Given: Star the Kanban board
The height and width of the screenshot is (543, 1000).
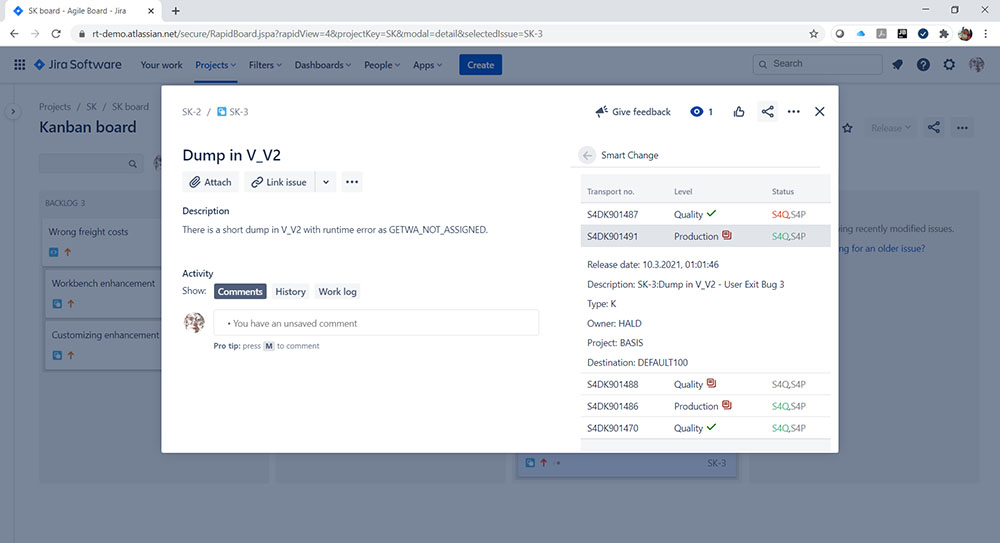Looking at the screenshot, I should (847, 128).
